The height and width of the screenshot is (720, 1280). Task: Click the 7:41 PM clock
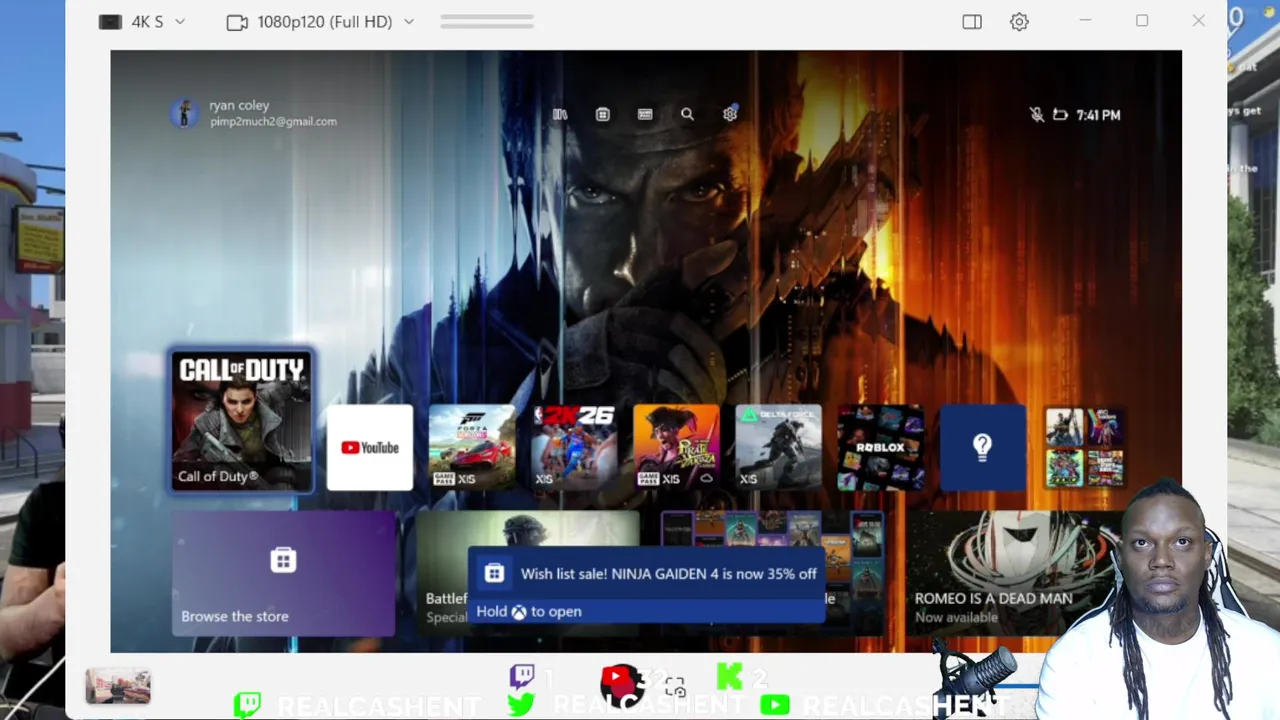1098,115
